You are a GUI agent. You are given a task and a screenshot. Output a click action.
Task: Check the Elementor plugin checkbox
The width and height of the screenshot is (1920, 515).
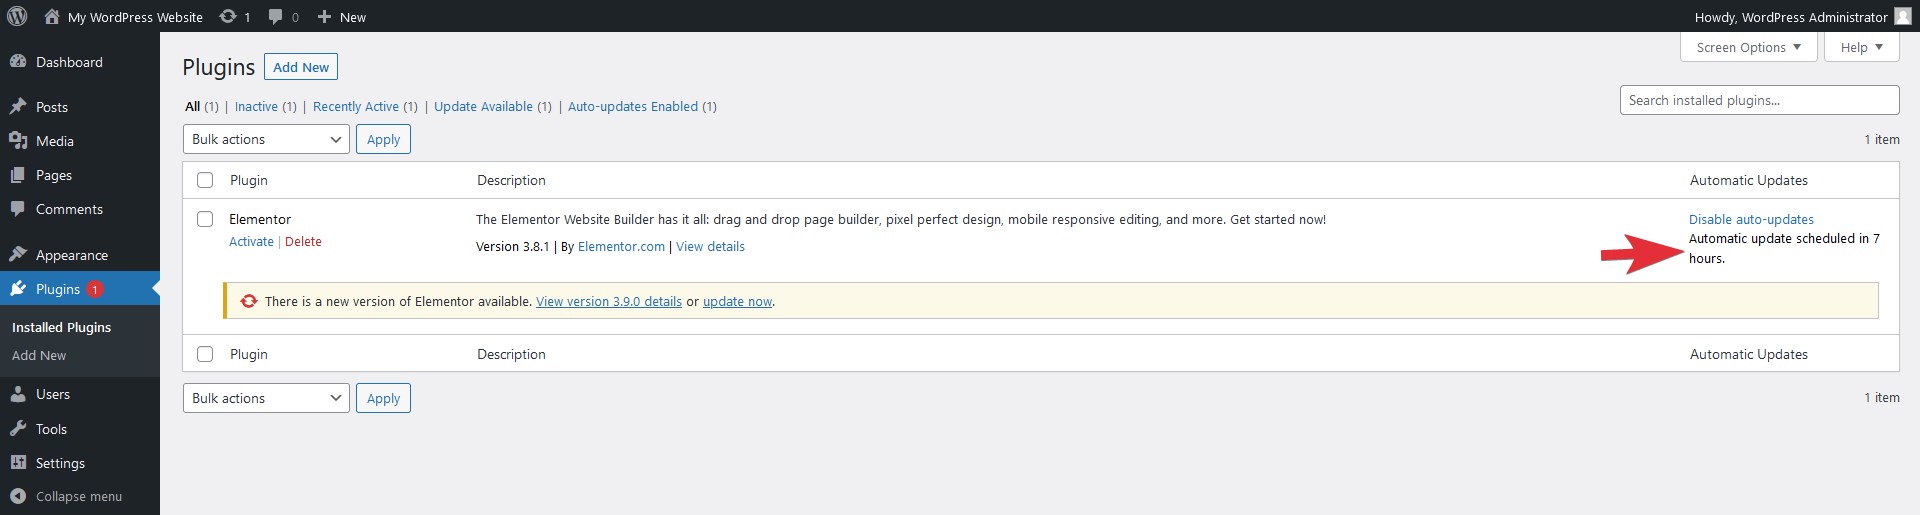click(x=205, y=219)
